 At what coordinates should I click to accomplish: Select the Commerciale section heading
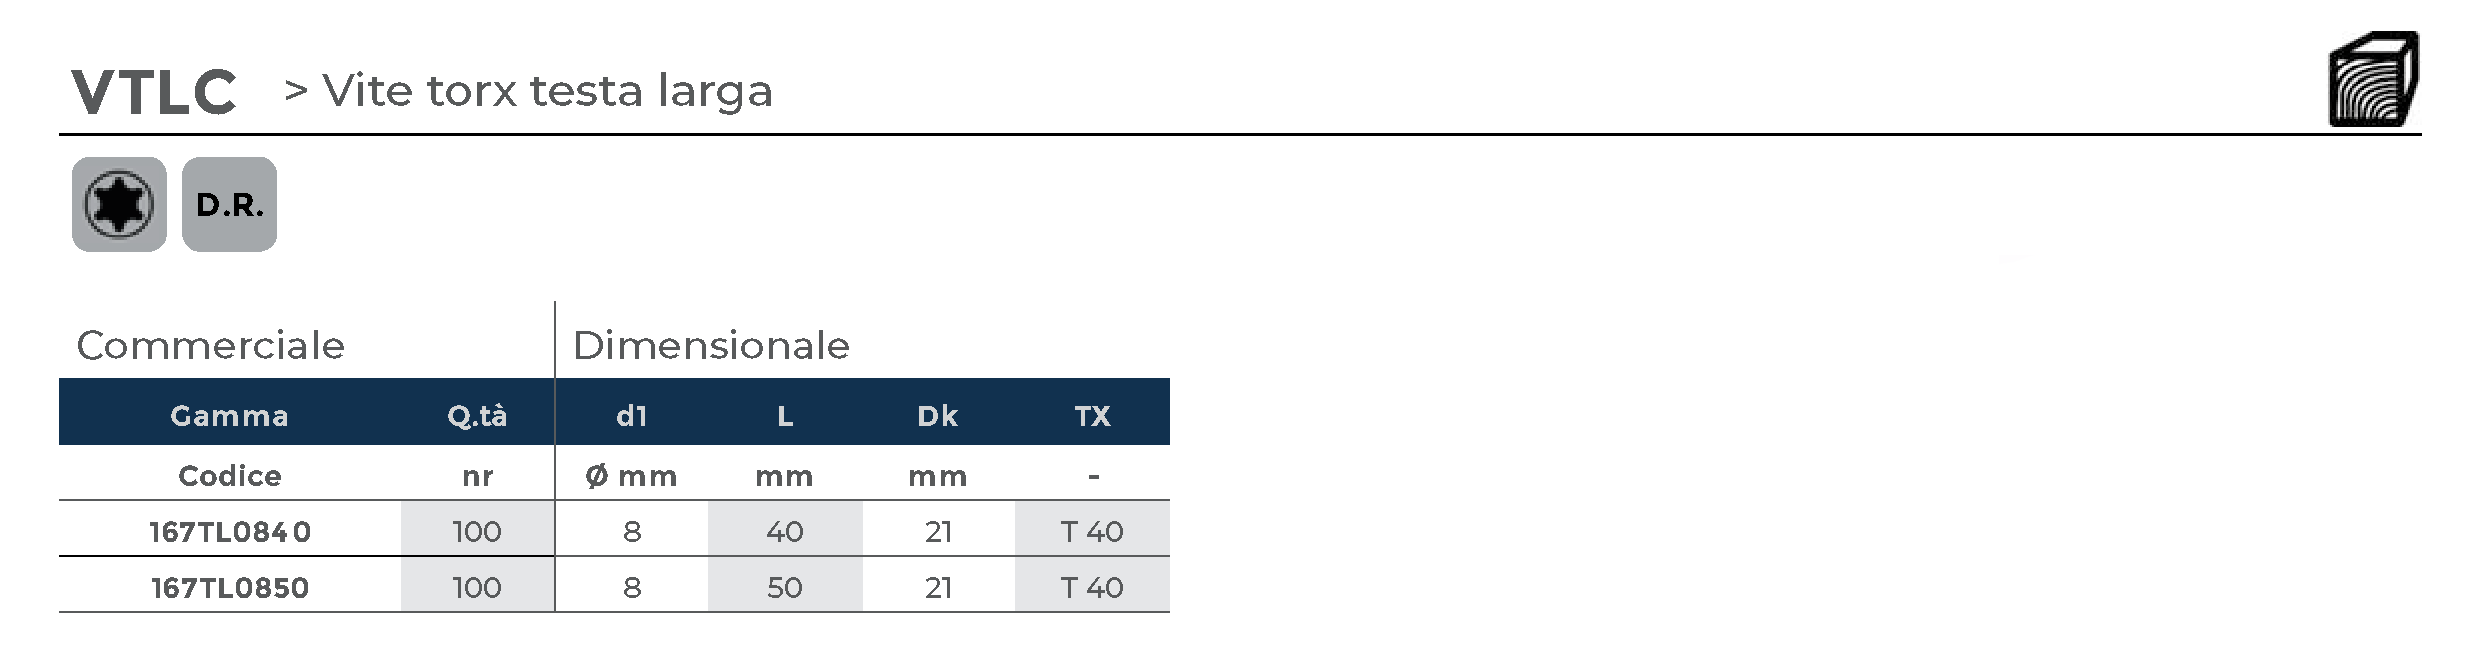pyautogui.click(x=211, y=346)
